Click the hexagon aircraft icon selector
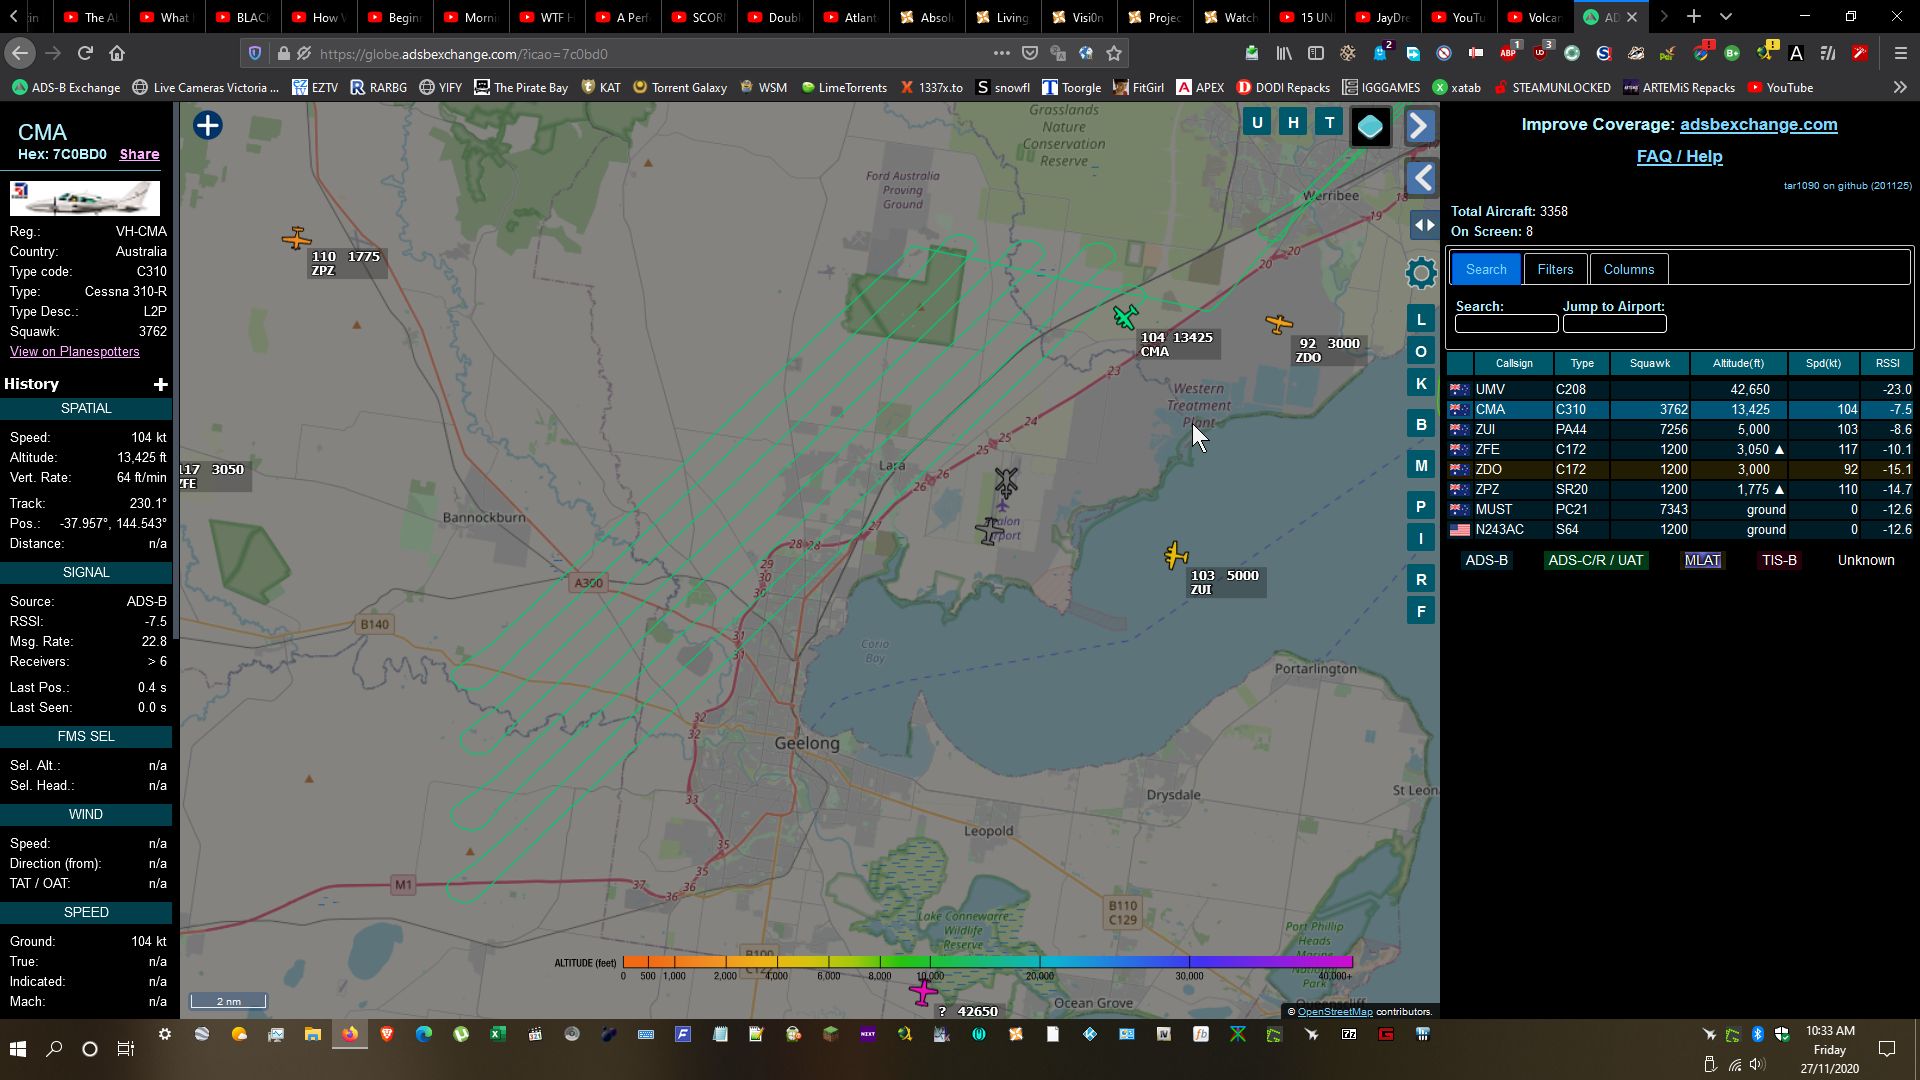1920x1080 pixels. pyautogui.click(x=1371, y=125)
